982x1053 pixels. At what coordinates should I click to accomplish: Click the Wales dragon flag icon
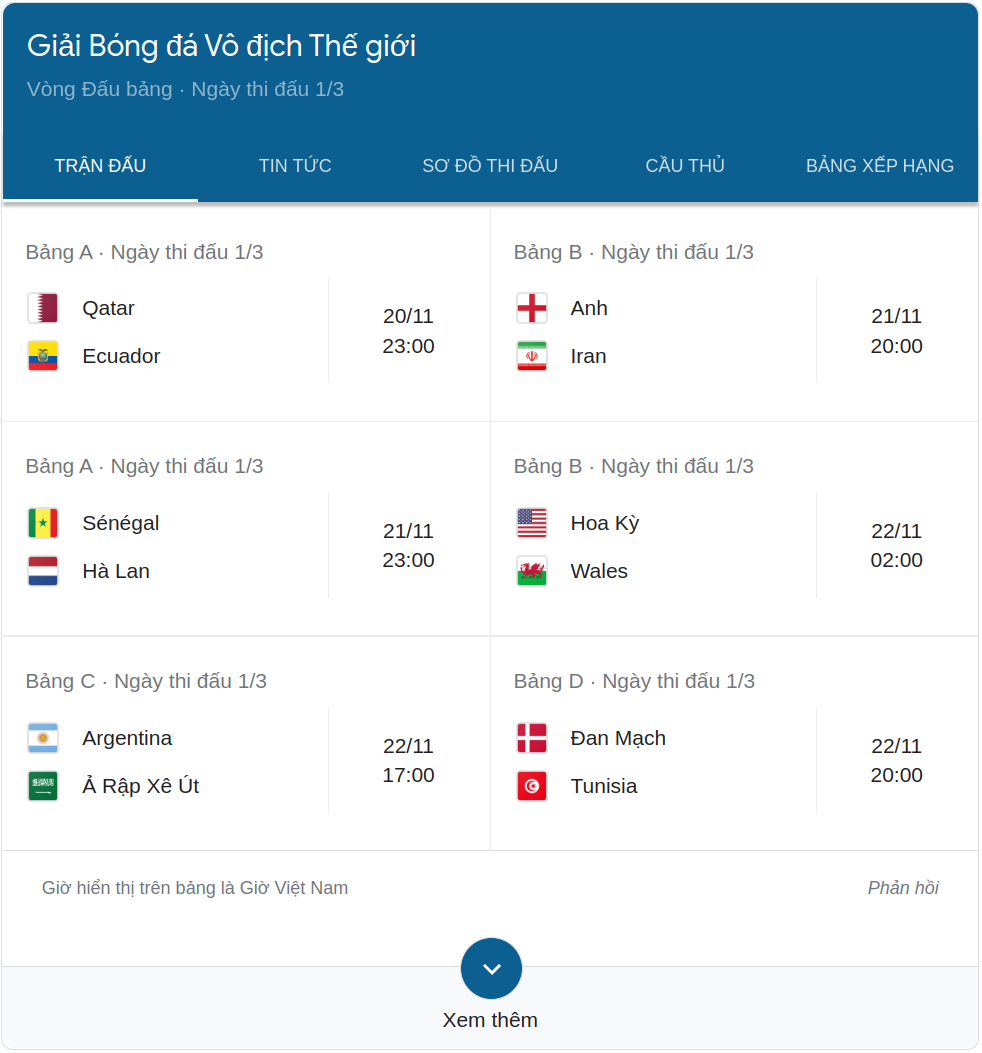532,571
